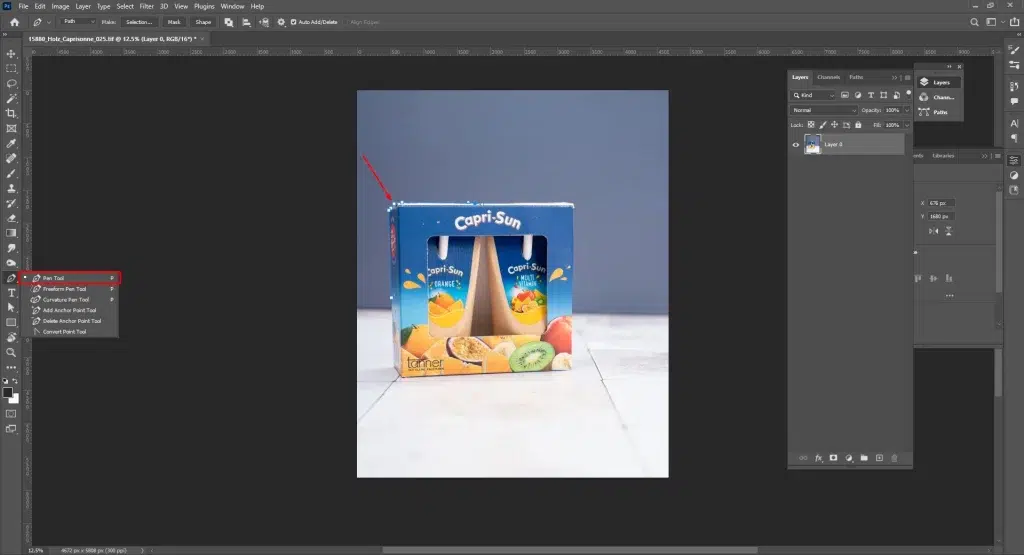This screenshot has height=555, width=1024.
Task: Add a layer mask in Layers panel
Action: 833,458
